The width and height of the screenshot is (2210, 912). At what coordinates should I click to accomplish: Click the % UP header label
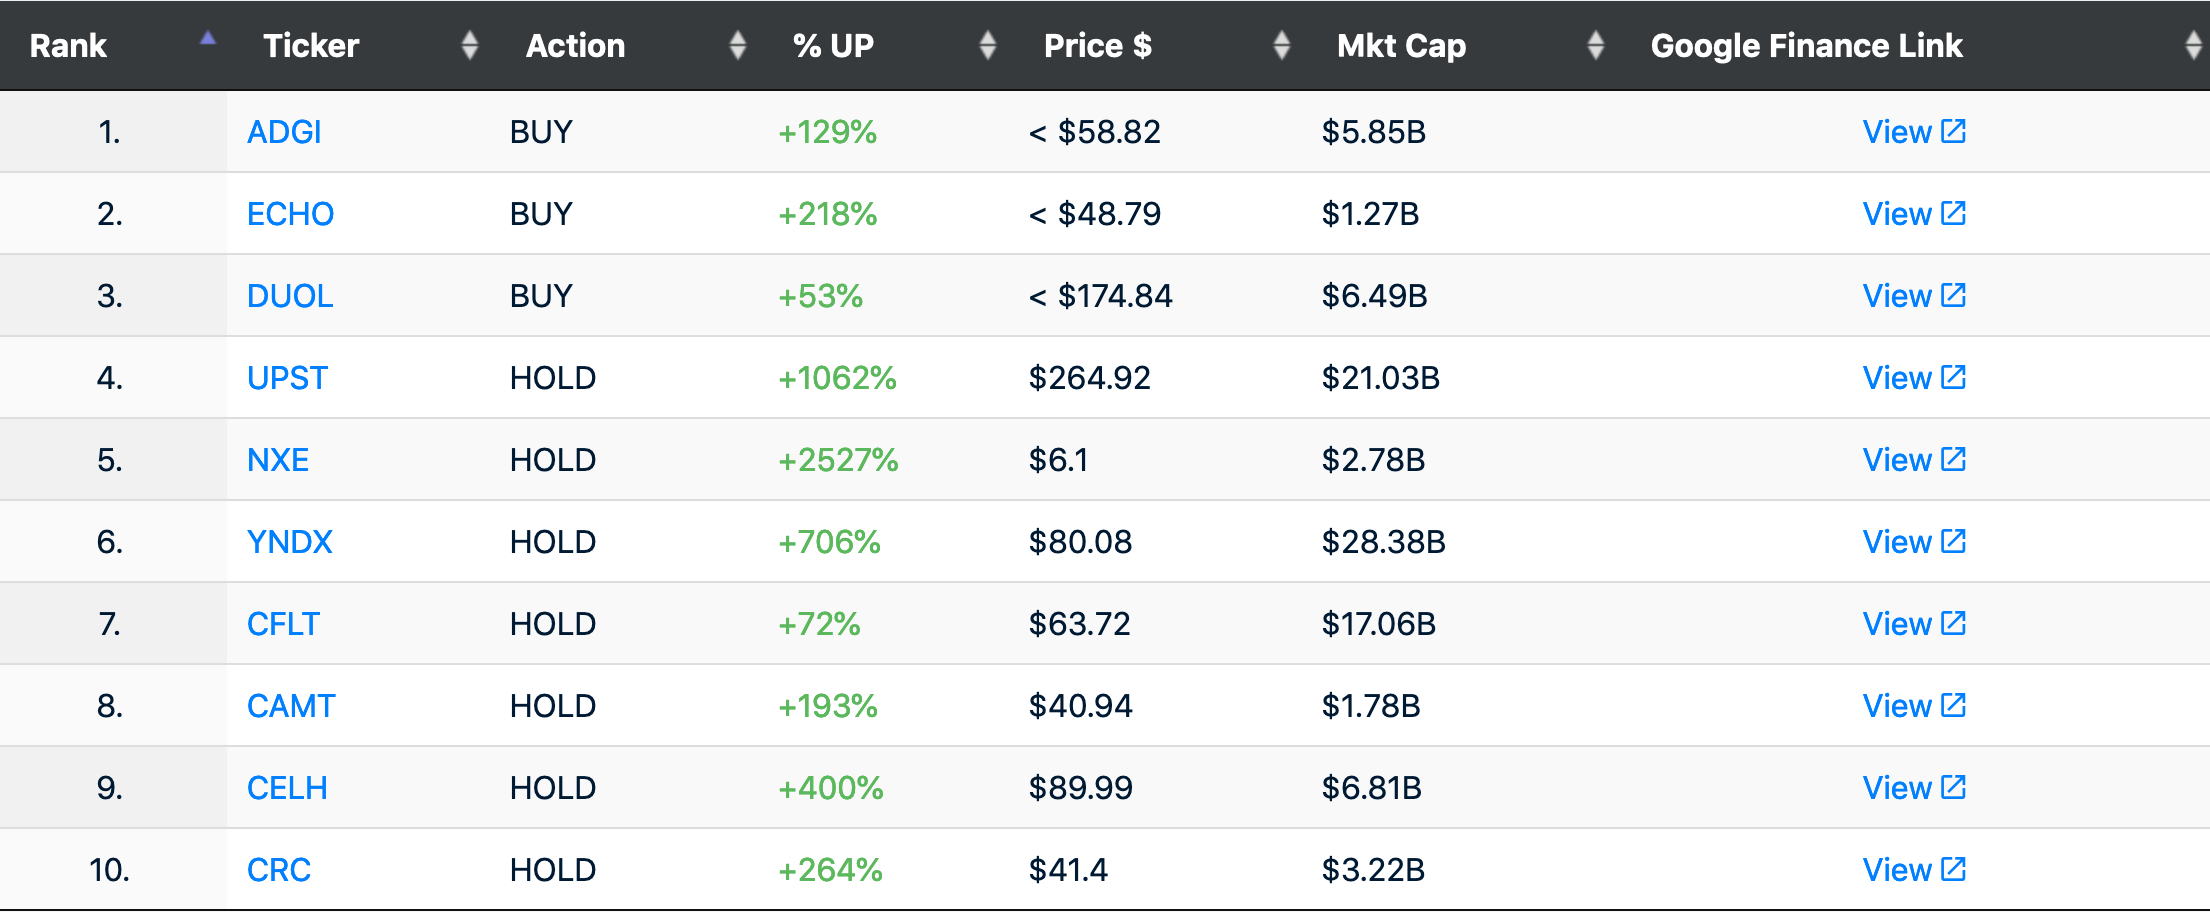point(833,45)
